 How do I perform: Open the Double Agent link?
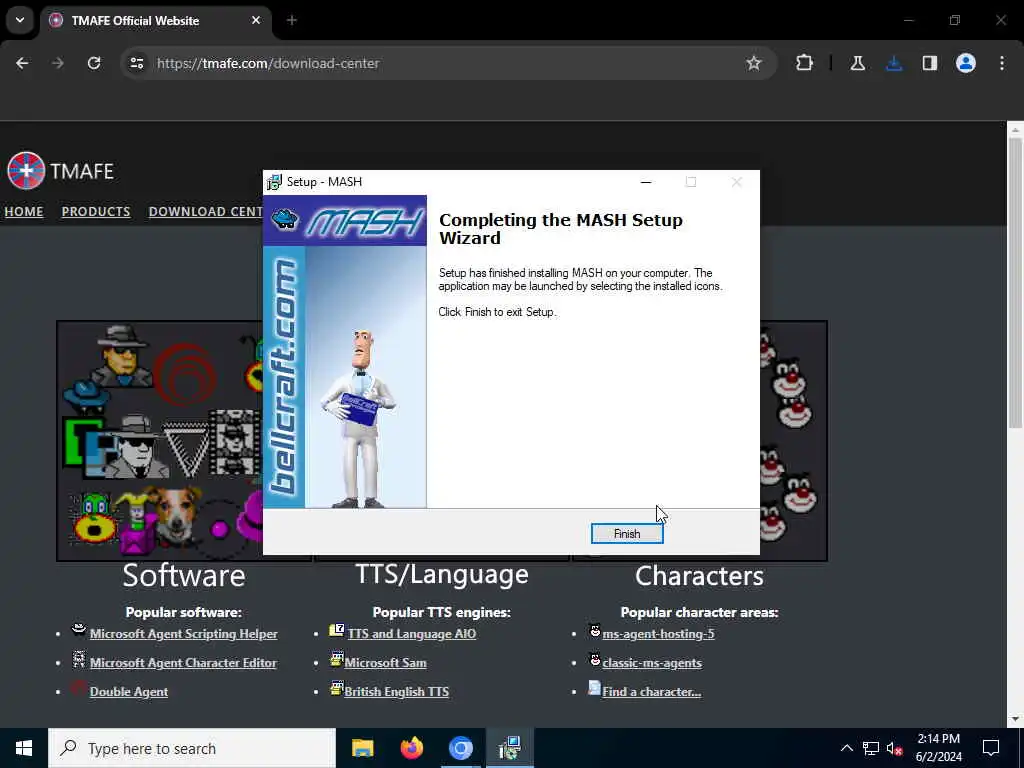coord(129,692)
